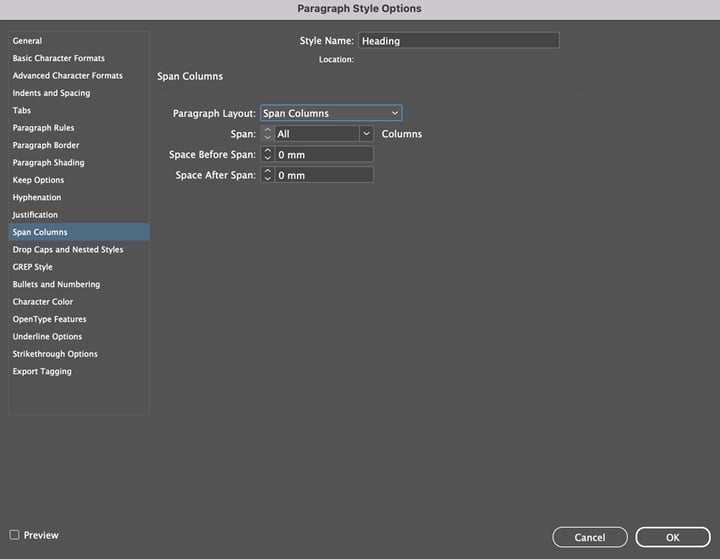Enable the Preview checkbox
The width and height of the screenshot is (720, 559).
(x=14, y=535)
